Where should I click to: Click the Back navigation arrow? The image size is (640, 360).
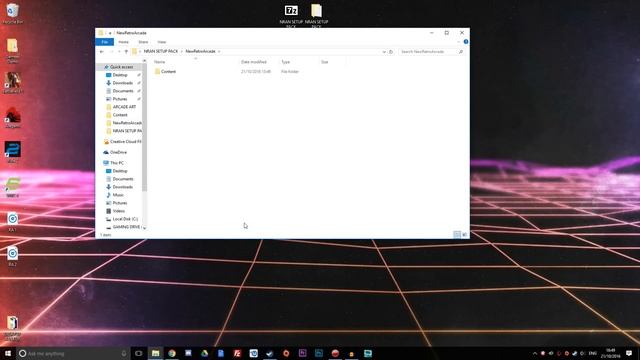point(102,52)
